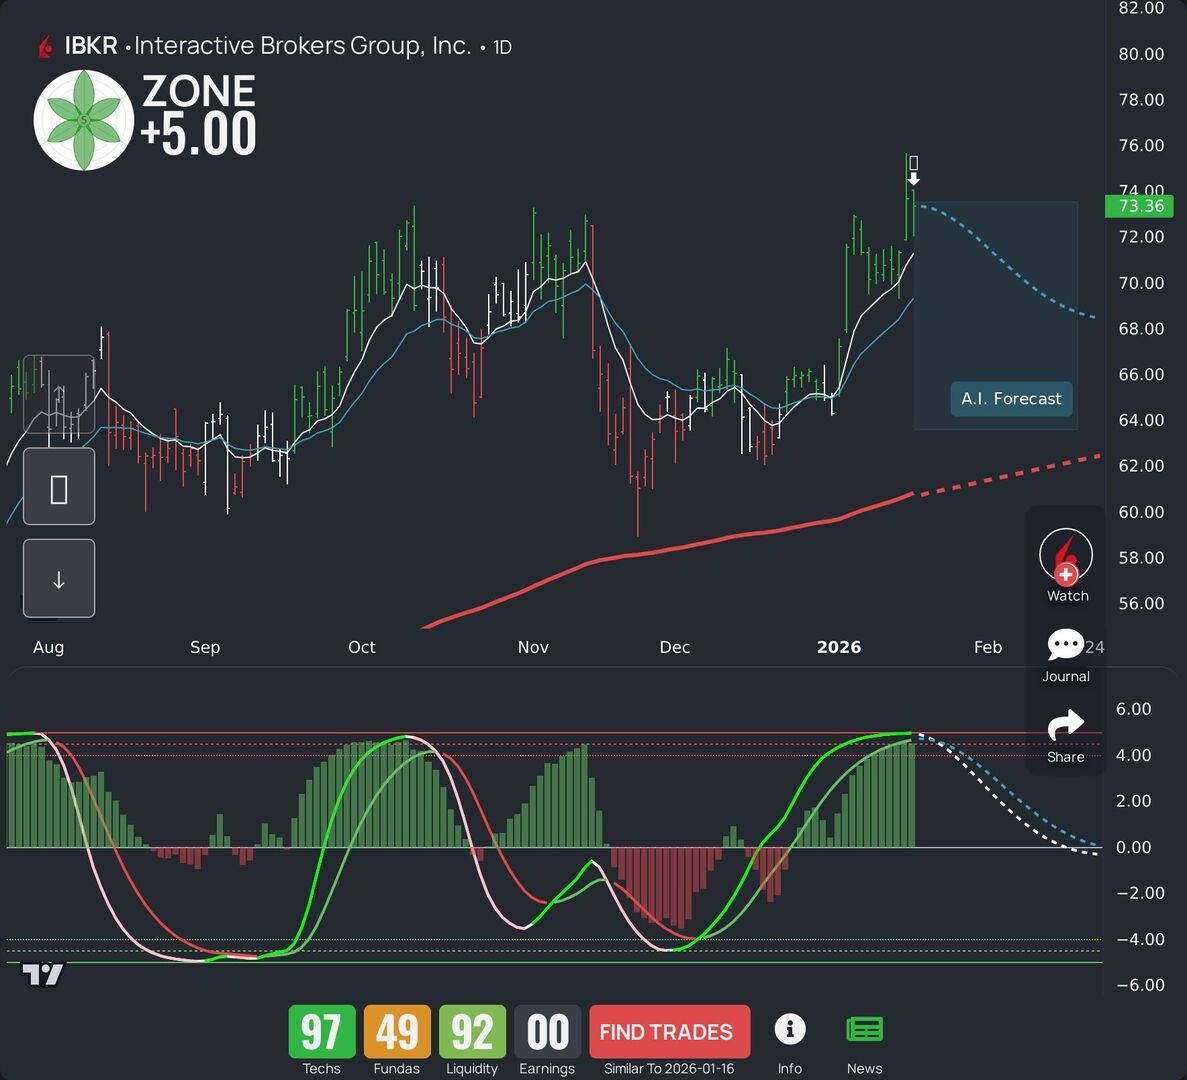Viewport: 1187px width, 1080px height.
Task: Click the 80.00 price axis label
Action: pyautogui.click(x=1141, y=54)
